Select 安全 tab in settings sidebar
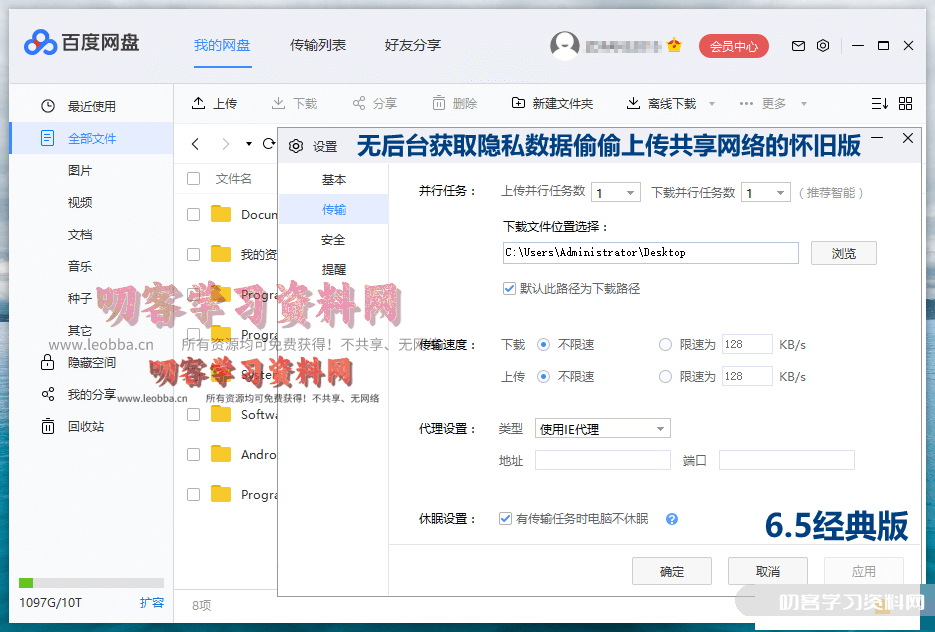Image resolution: width=935 pixels, height=632 pixels. click(334, 240)
